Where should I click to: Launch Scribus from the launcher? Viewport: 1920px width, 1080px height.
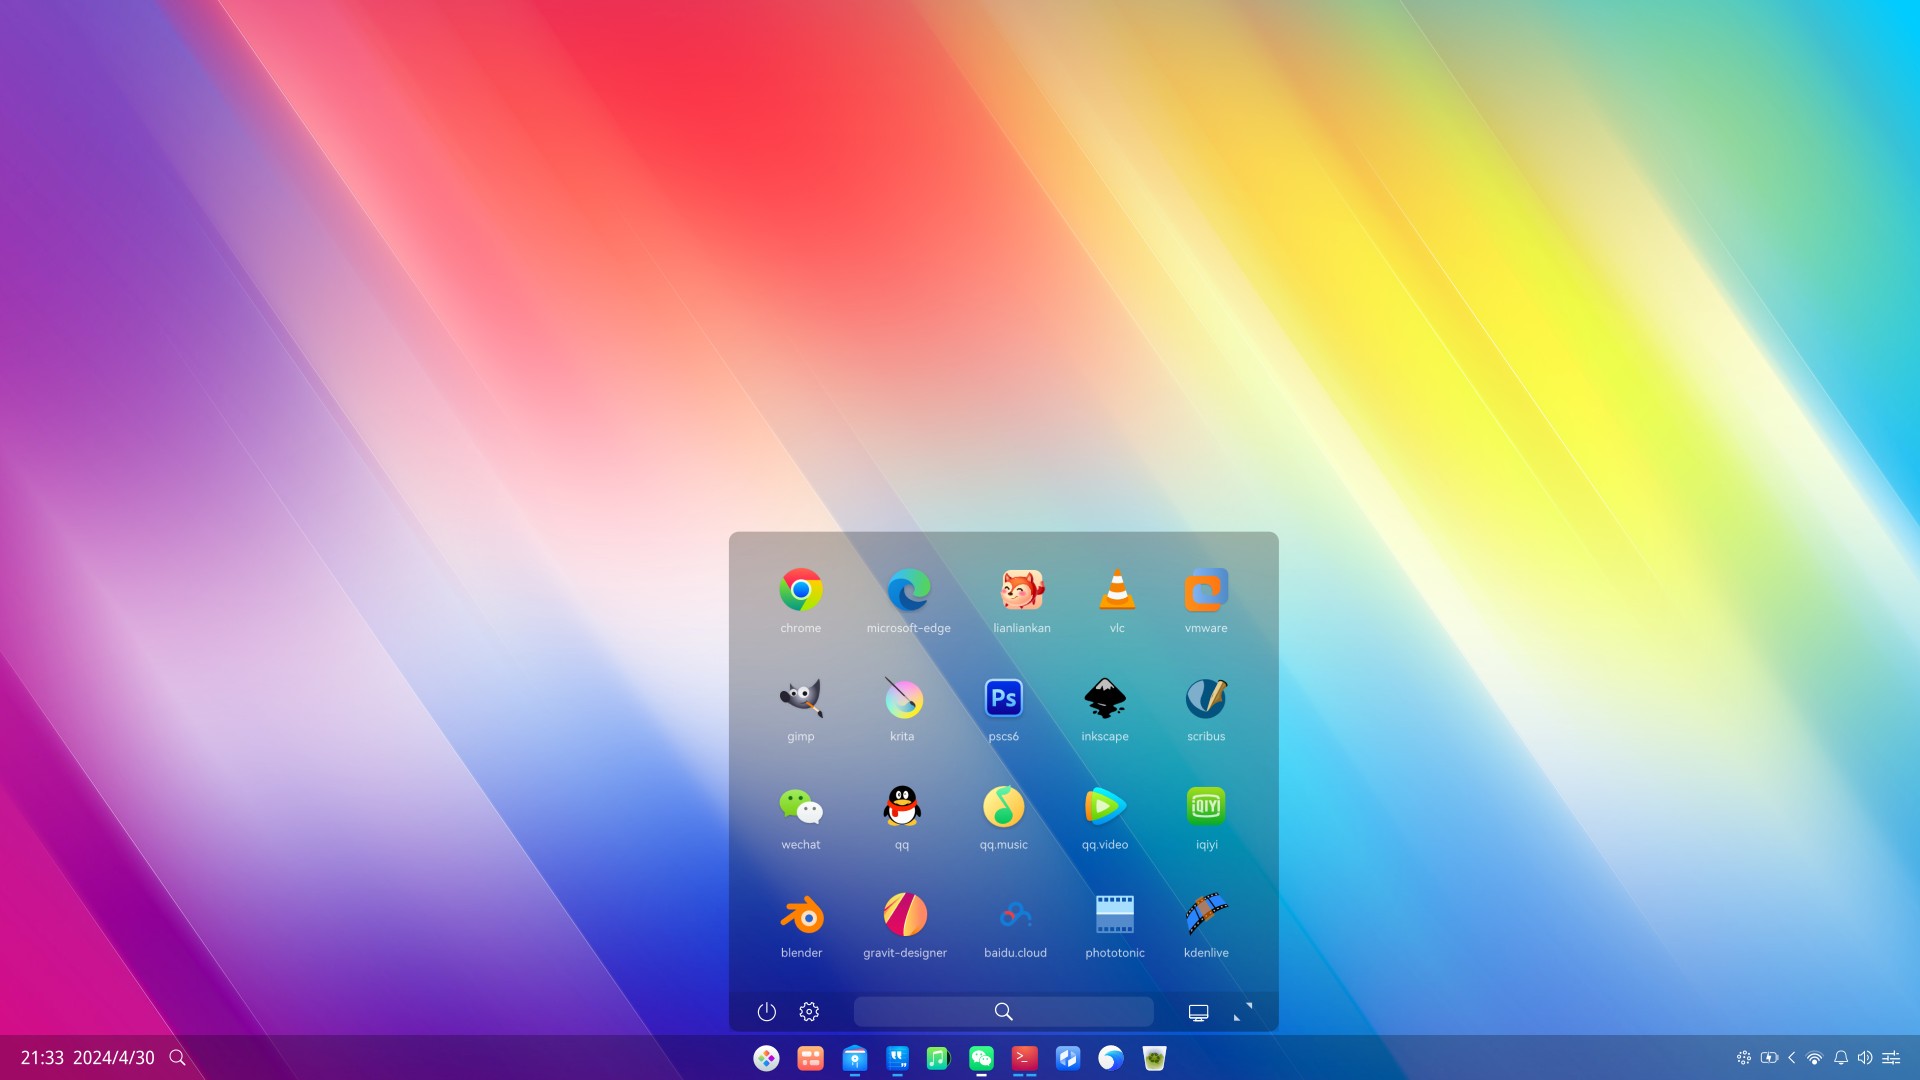[1206, 698]
